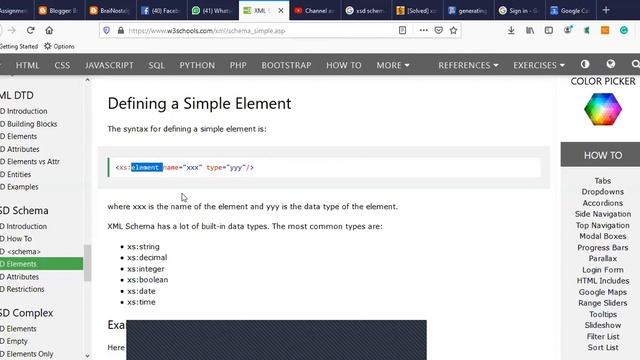Switch to the BraiNostalg tab
Viewport: 640px width, 360px height.
pos(110,11)
